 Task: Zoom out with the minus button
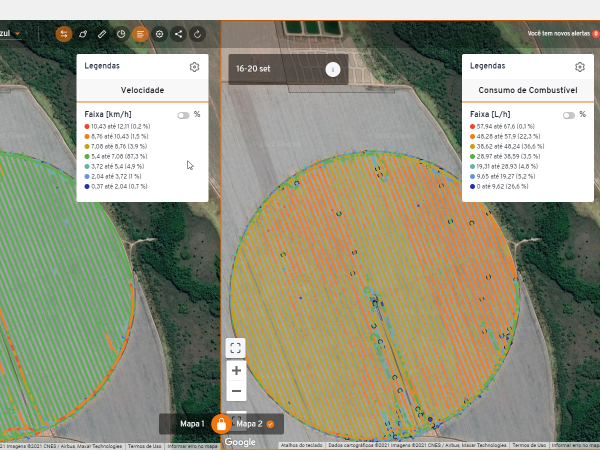(236, 391)
